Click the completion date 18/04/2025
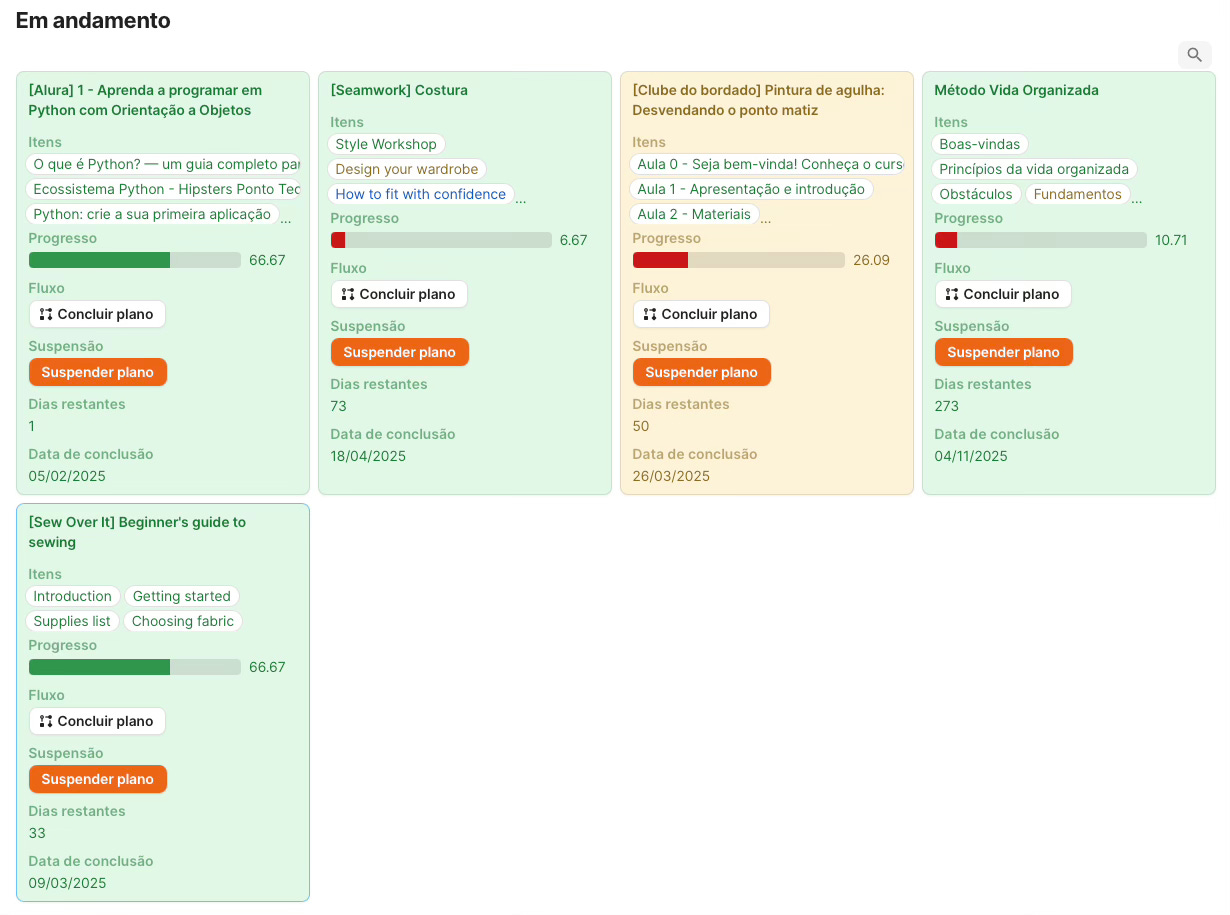The height and width of the screenshot is (915, 1230). pyautogui.click(x=369, y=456)
